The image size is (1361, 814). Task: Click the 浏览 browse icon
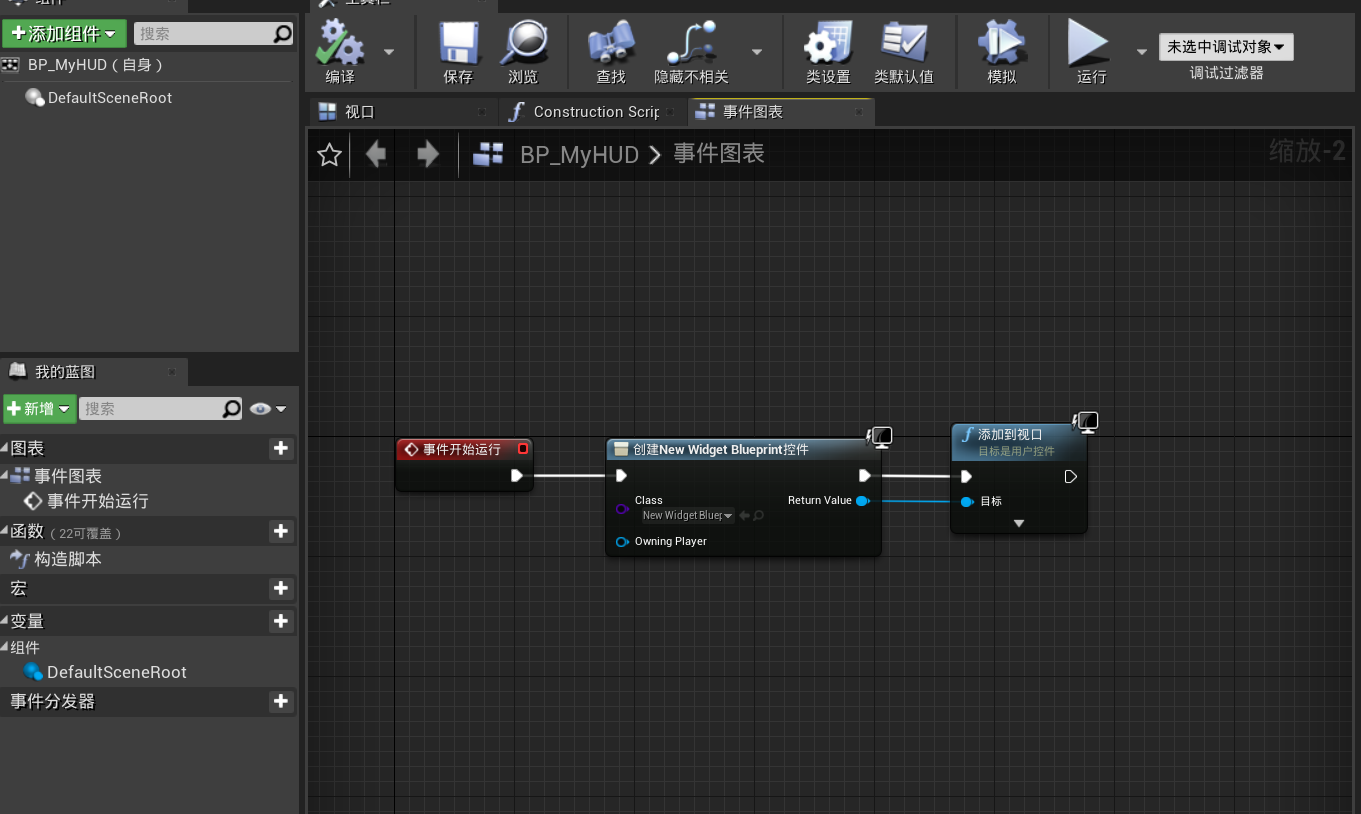point(523,50)
